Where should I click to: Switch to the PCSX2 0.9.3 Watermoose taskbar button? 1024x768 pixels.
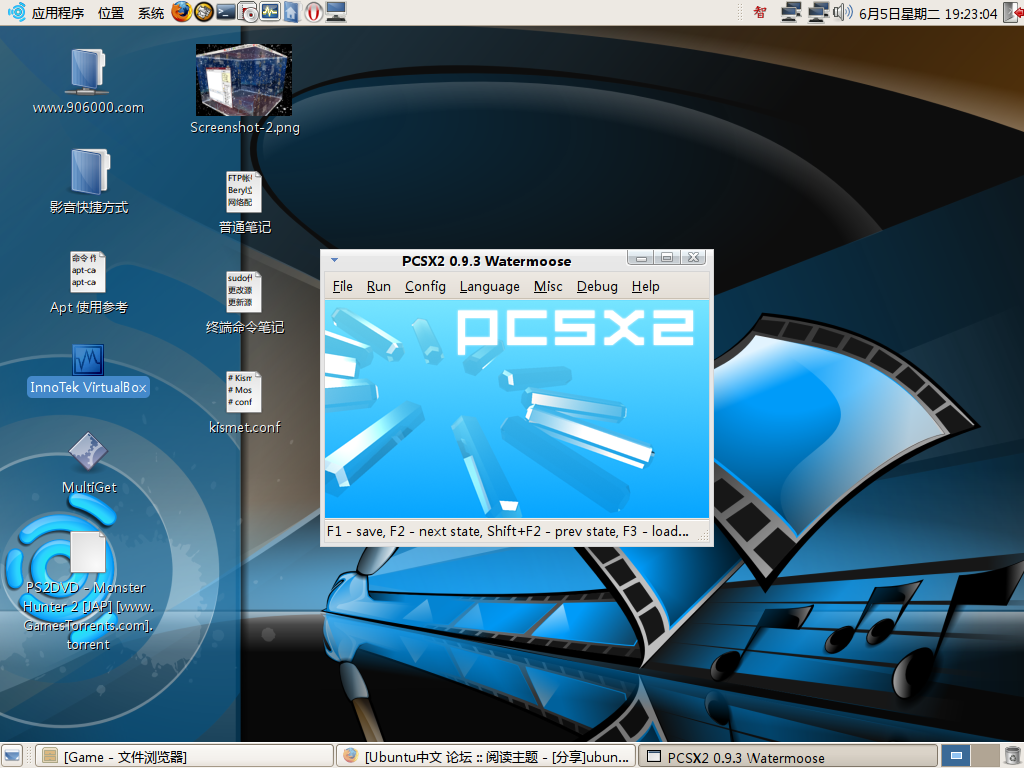[788, 756]
